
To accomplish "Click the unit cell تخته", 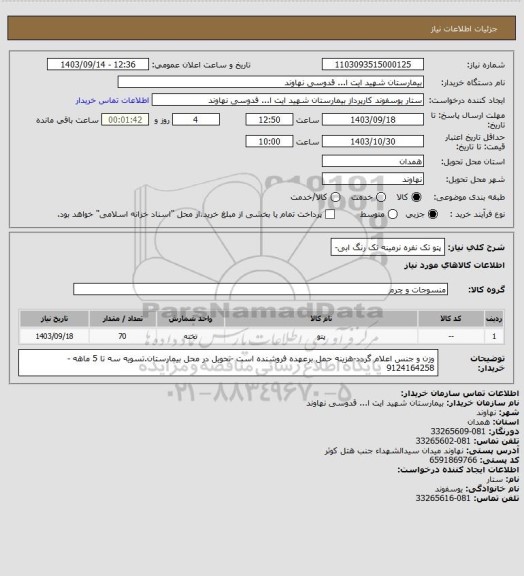I will pyautogui.click(x=190, y=336).
